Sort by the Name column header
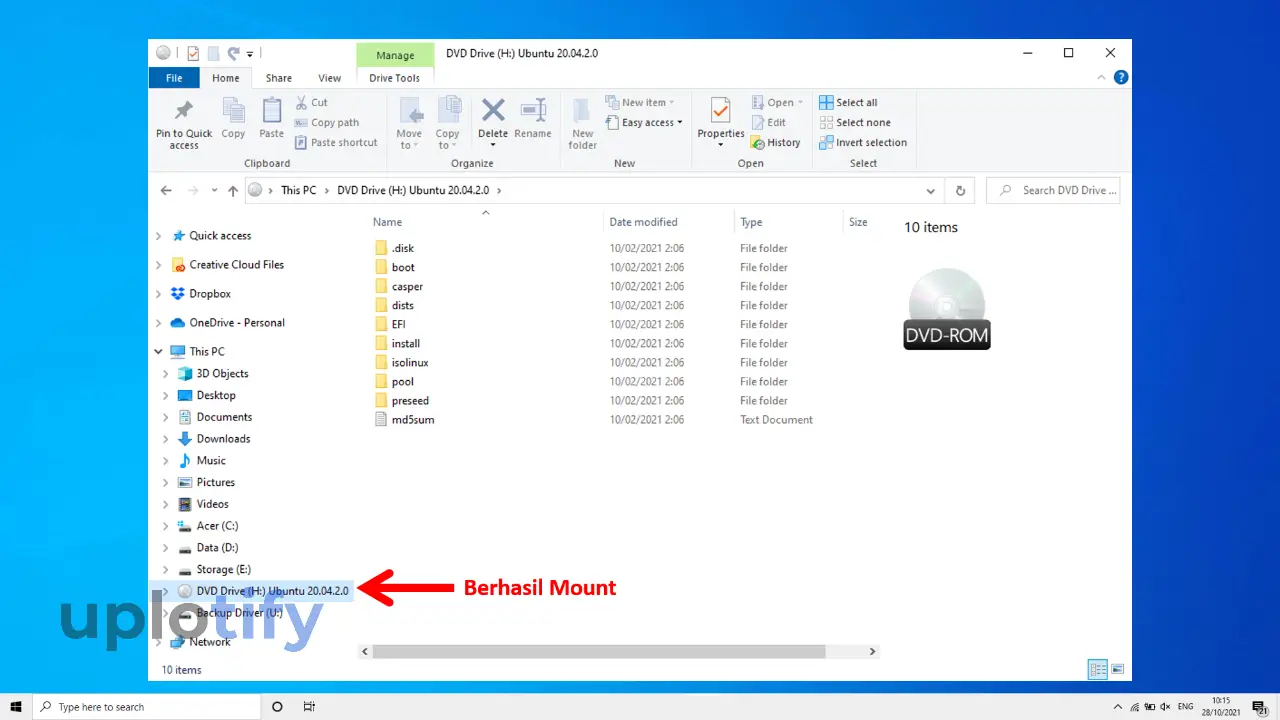Image resolution: width=1280 pixels, height=720 pixels. [x=387, y=222]
